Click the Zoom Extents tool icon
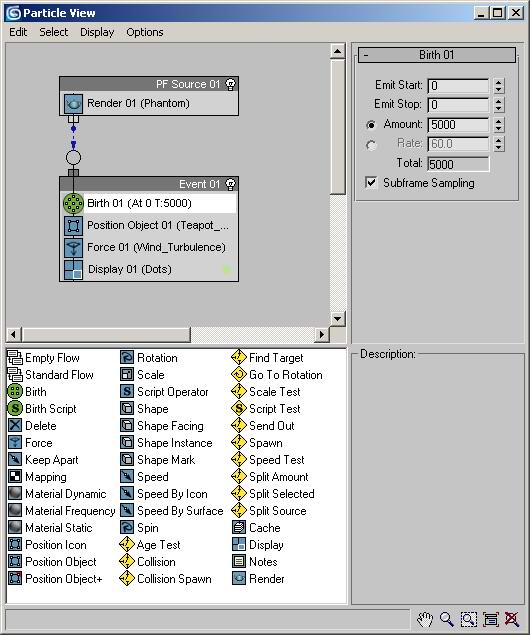The image size is (530, 635). pyautogui.click(x=491, y=619)
